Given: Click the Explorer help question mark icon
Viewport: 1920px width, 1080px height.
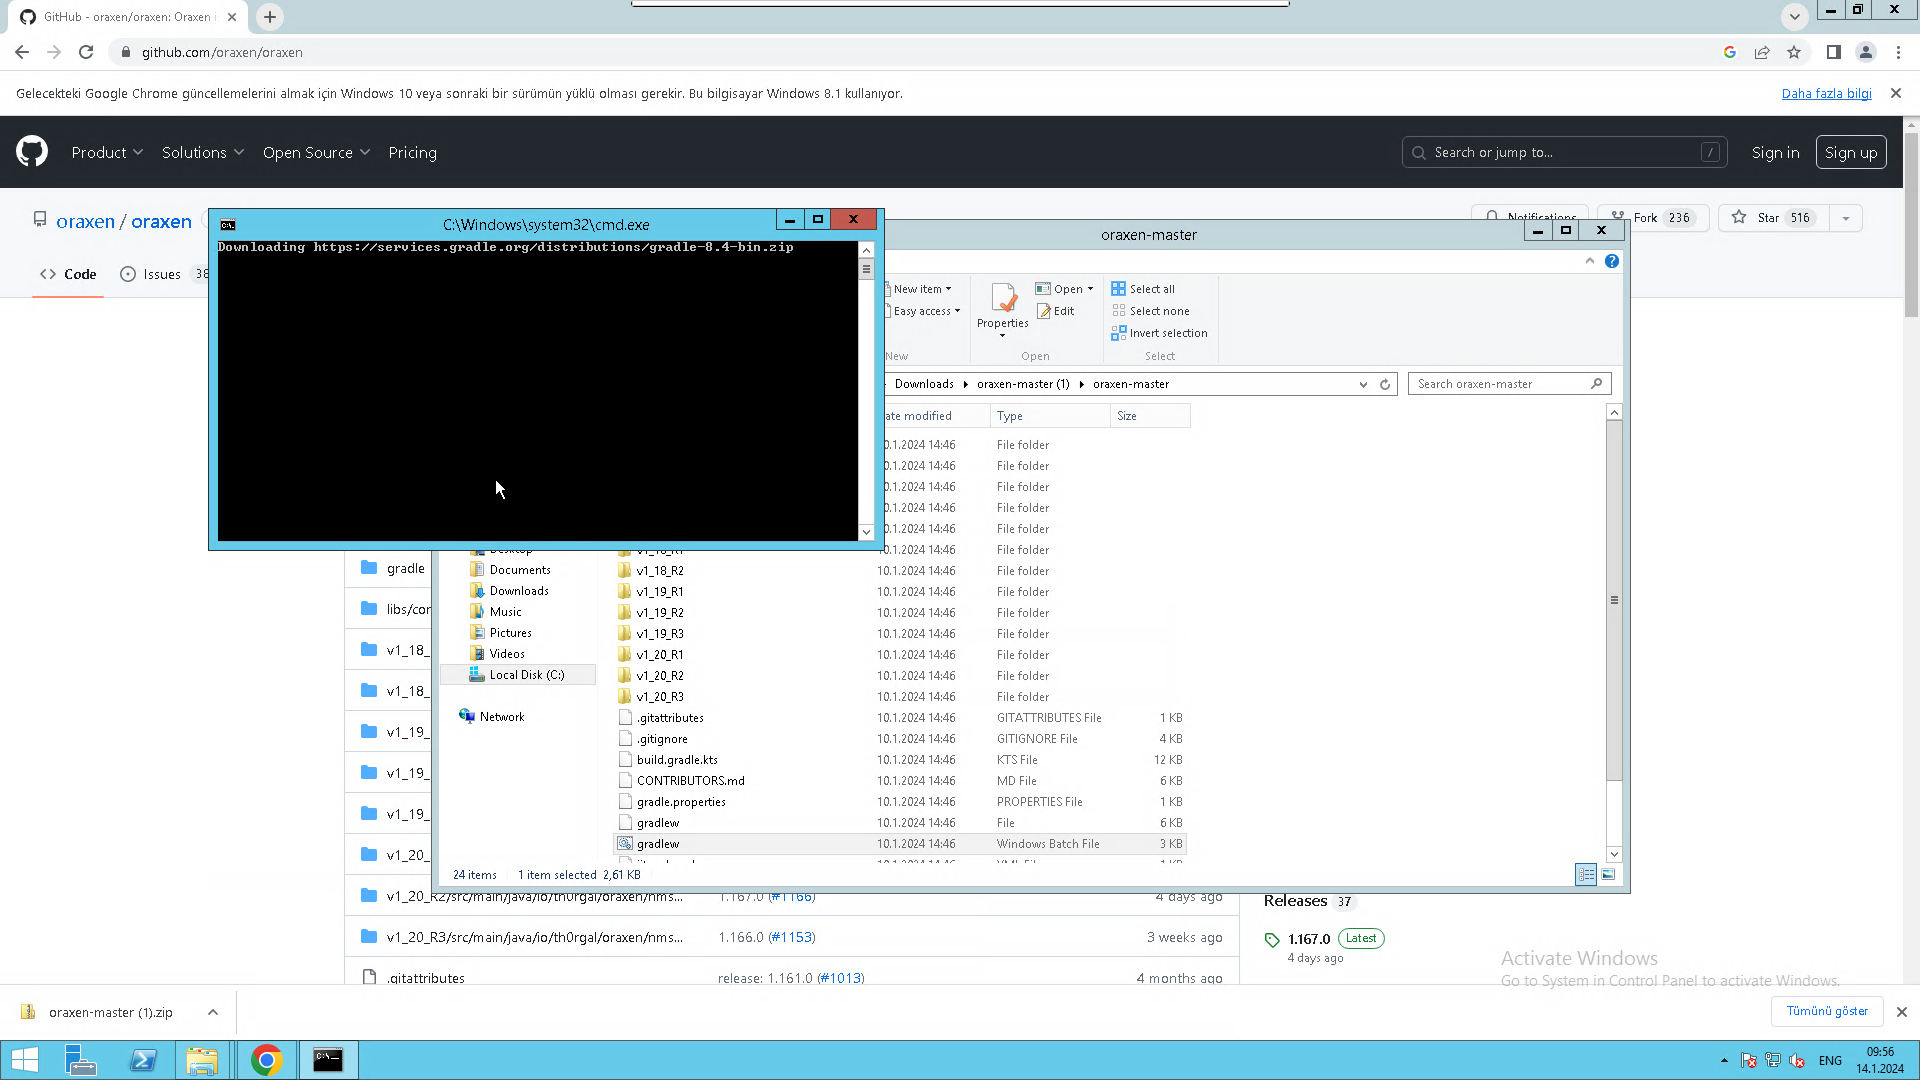Looking at the screenshot, I should (1612, 261).
